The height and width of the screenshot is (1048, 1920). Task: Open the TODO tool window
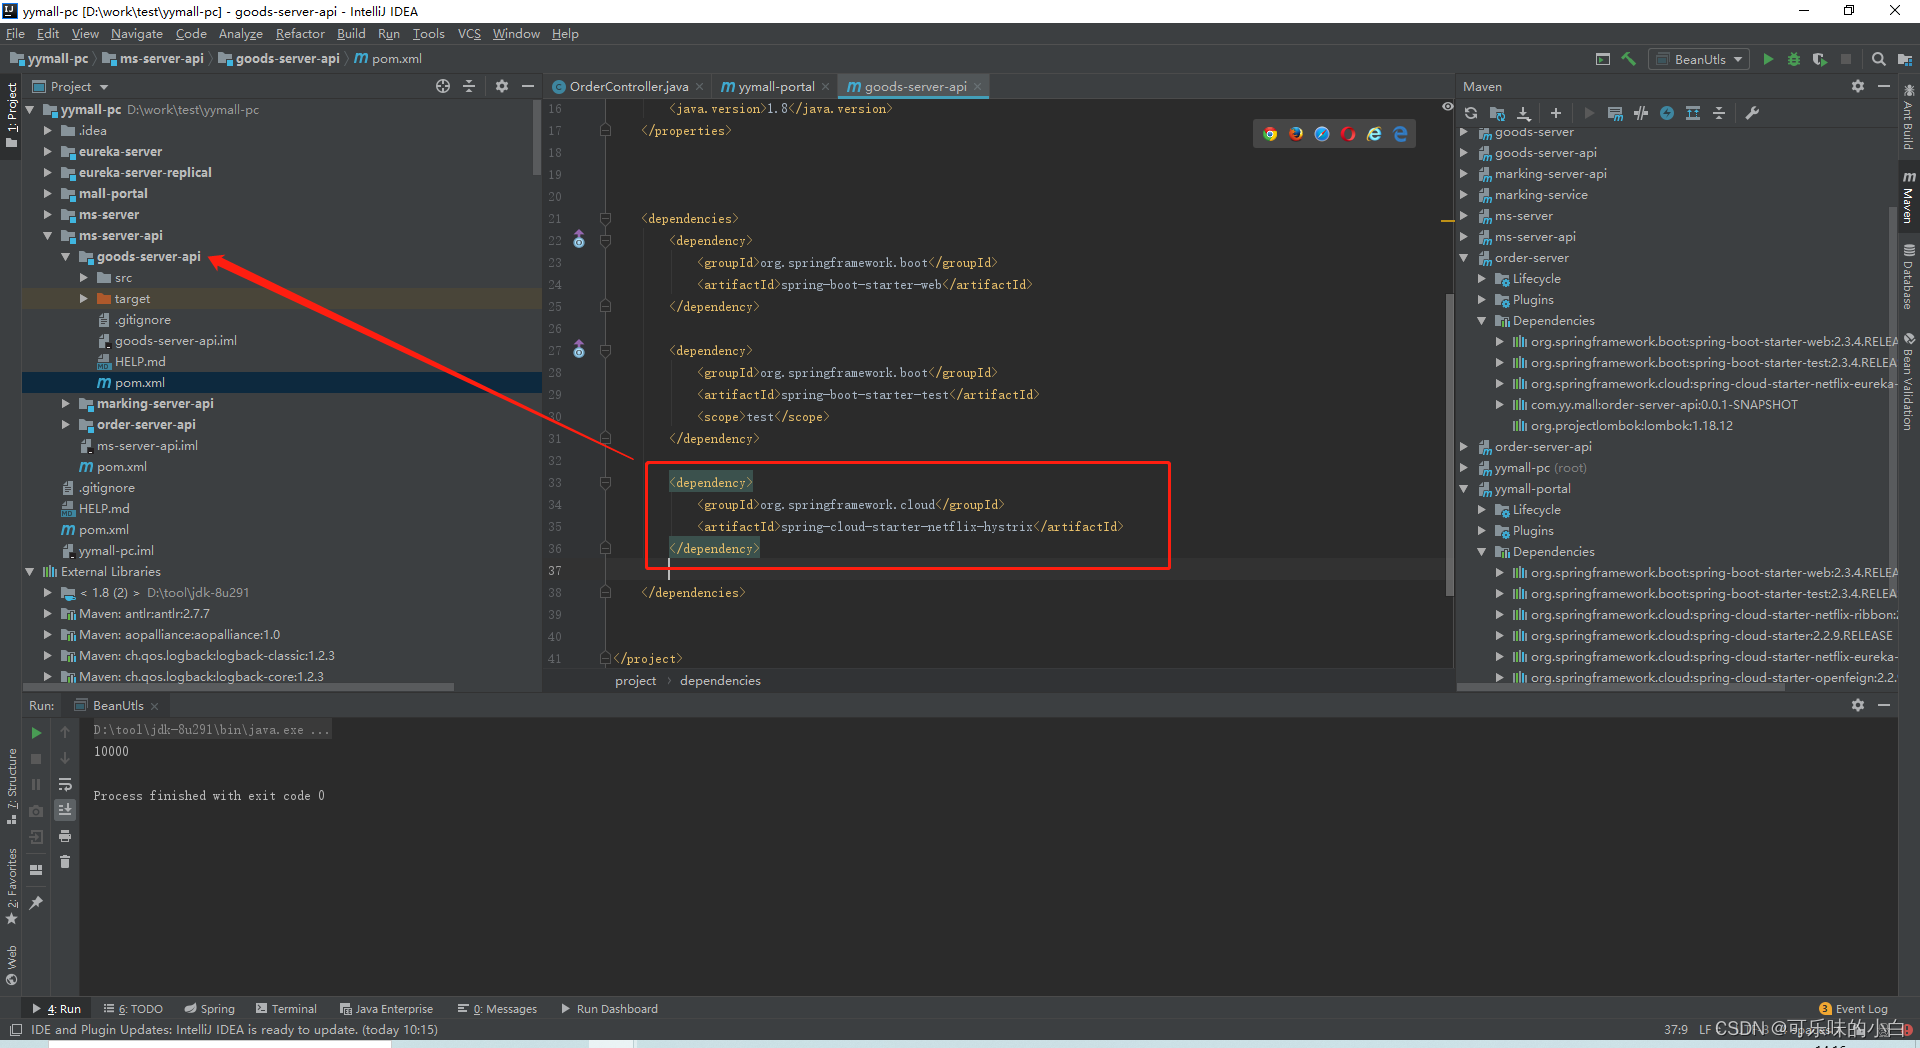coord(134,1009)
